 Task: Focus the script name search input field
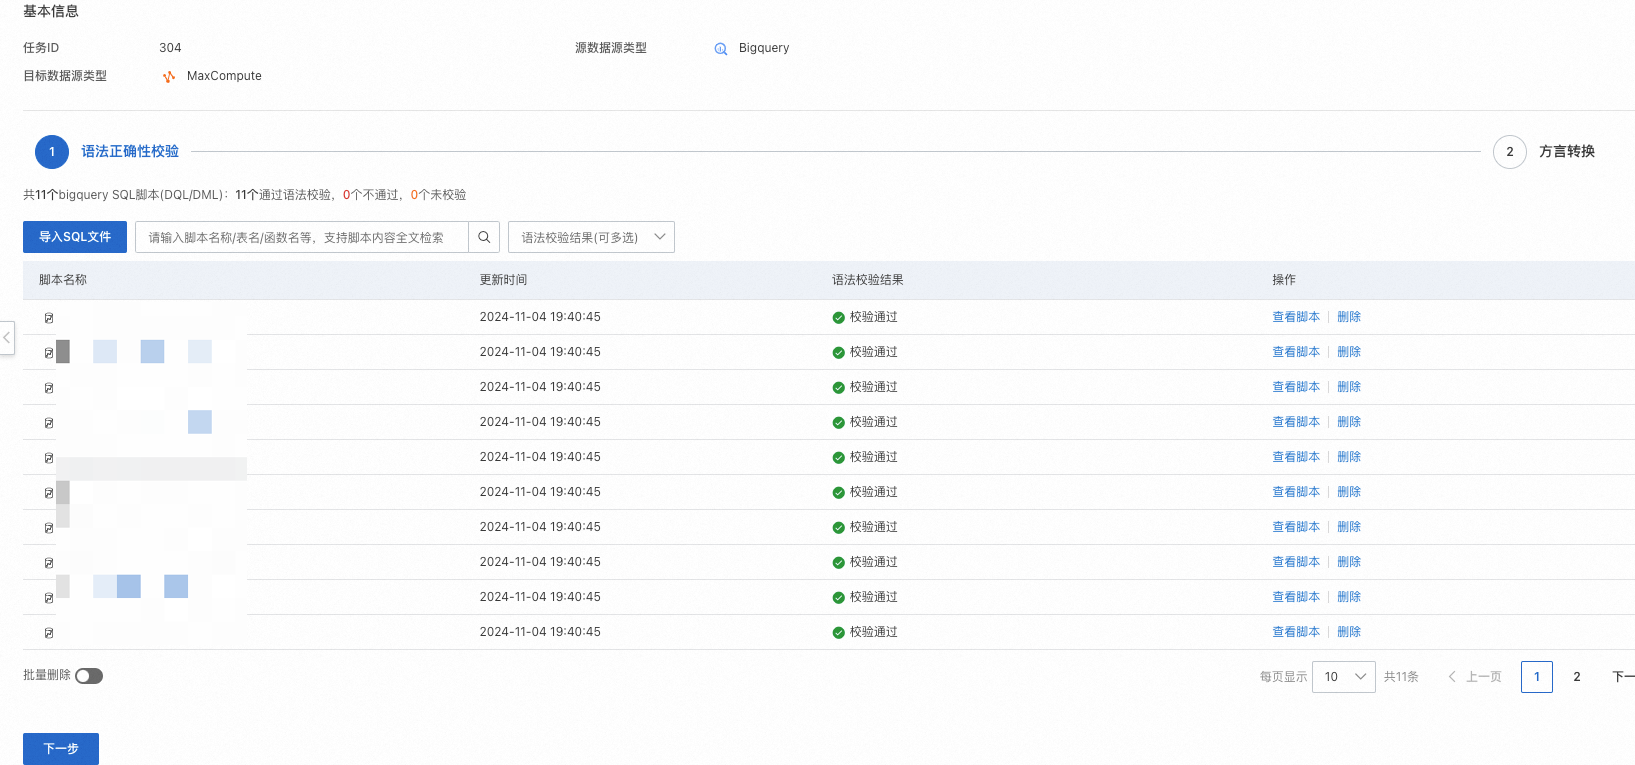[x=302, y=237]
